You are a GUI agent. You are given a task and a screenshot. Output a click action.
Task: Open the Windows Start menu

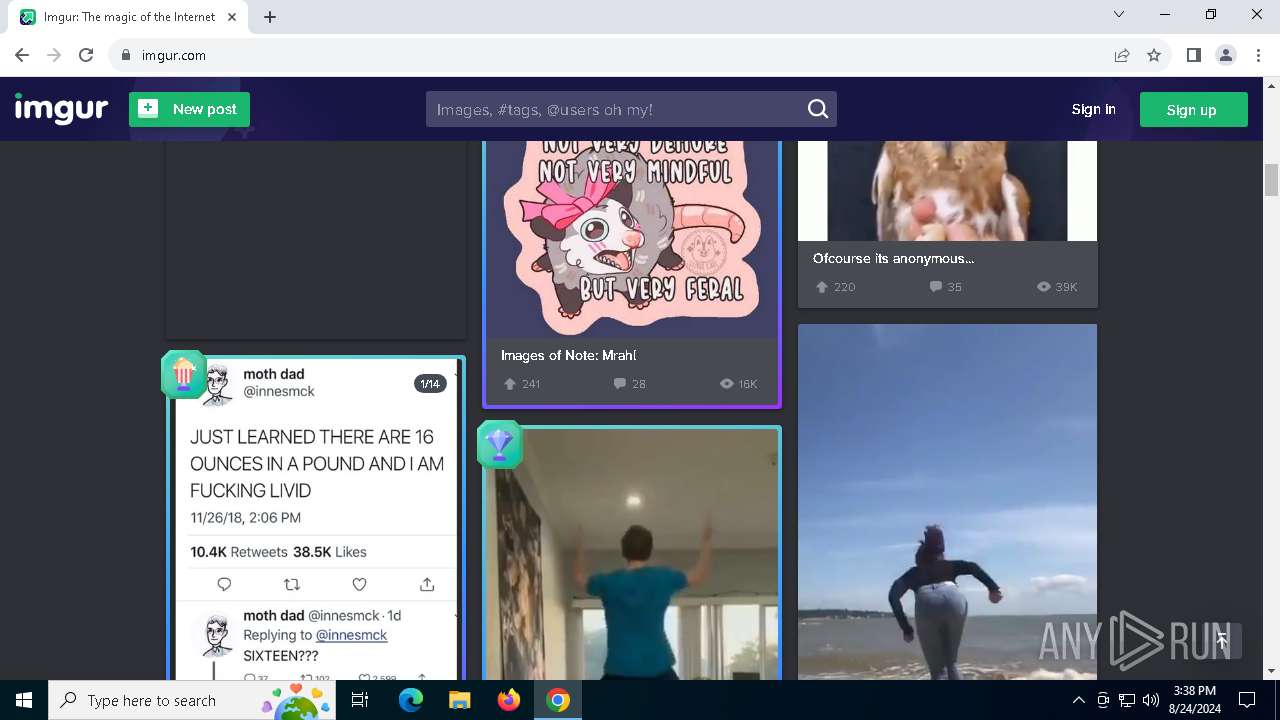coord(24,700)
